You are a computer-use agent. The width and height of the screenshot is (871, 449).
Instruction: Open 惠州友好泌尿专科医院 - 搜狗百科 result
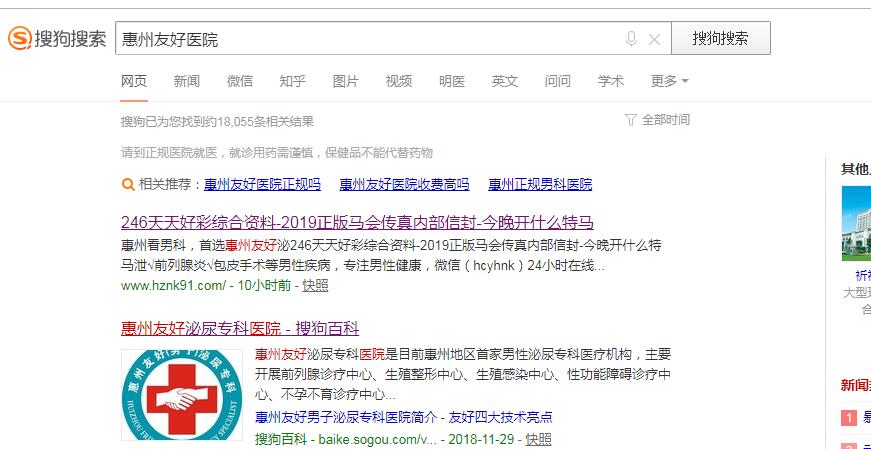240,328
